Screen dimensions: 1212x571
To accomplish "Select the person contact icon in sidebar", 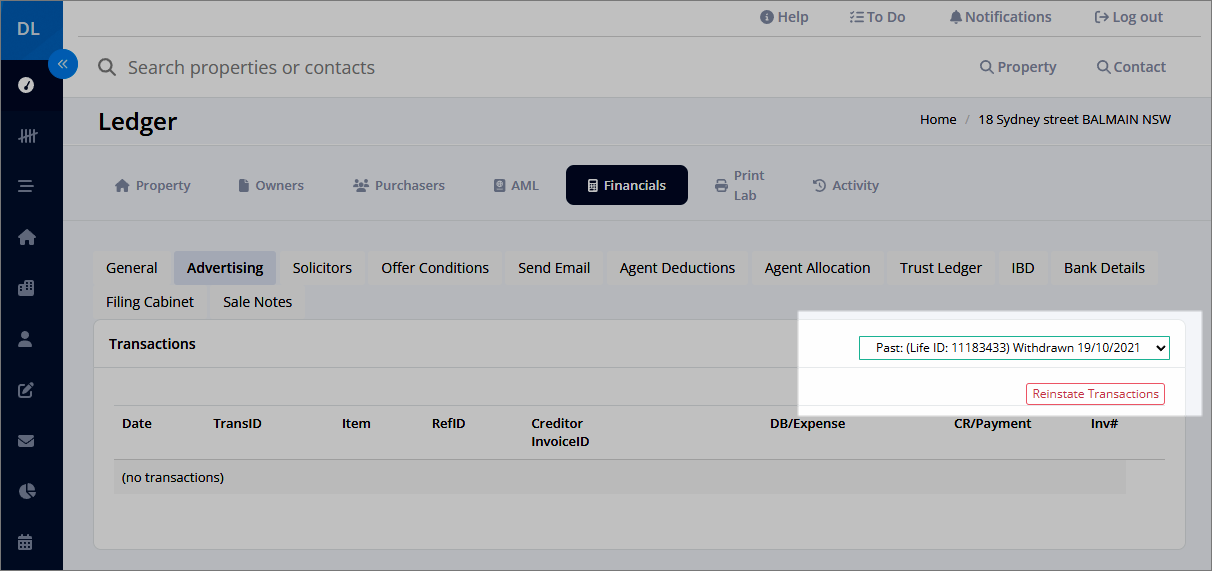I will (27, 339).
